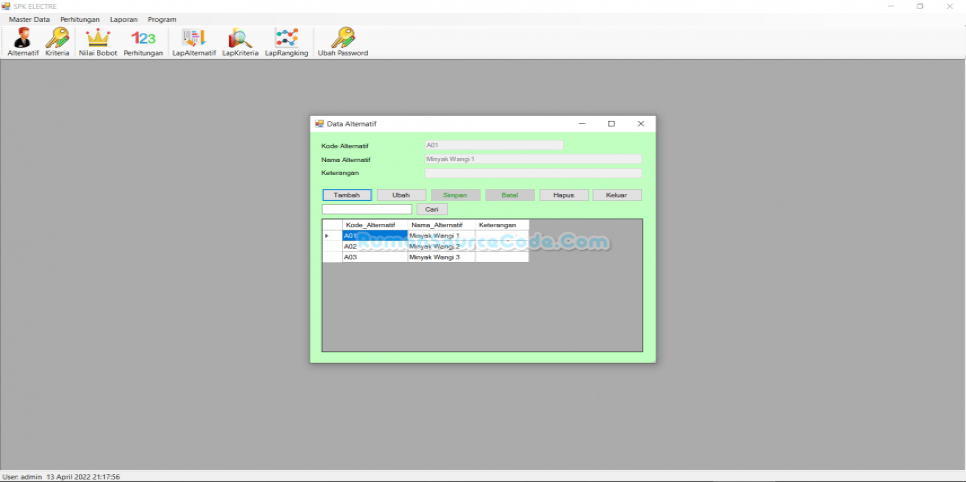Launch the Perhitungan 123 icon
Screen dimensions: 966x482
143,42
